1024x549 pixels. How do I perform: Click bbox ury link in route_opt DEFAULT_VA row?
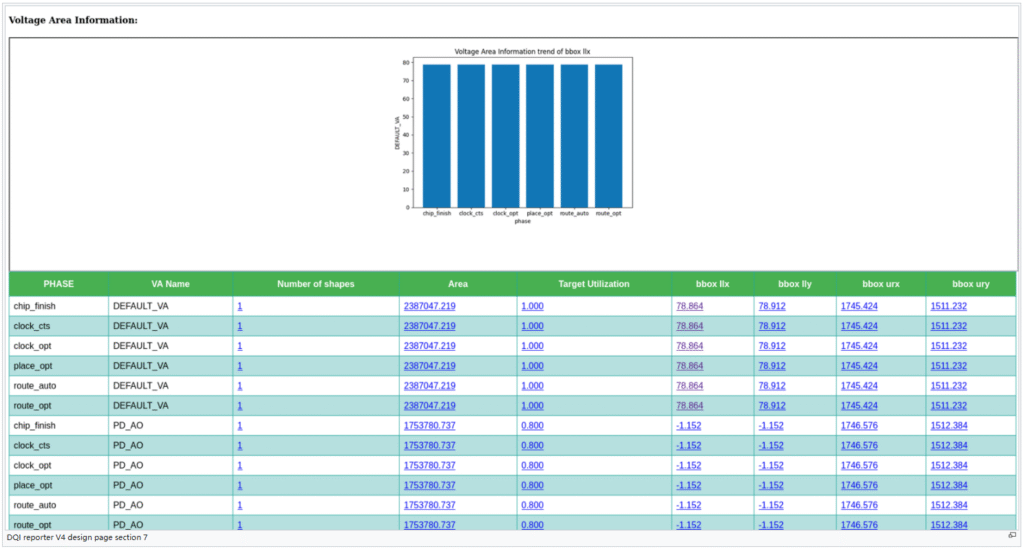pyautogui.click(x=948, y=406)
